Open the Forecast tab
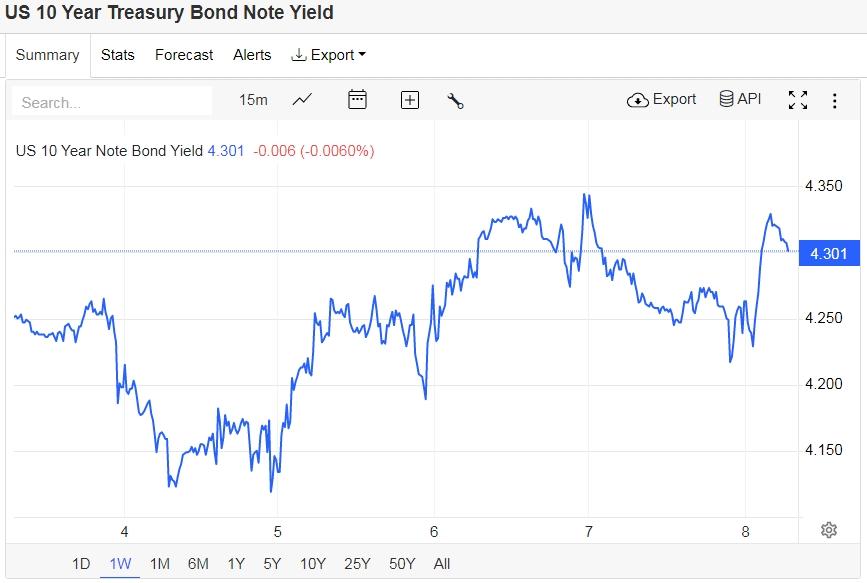The height and width of the screenshot is (583, 867). pos(184,55)
